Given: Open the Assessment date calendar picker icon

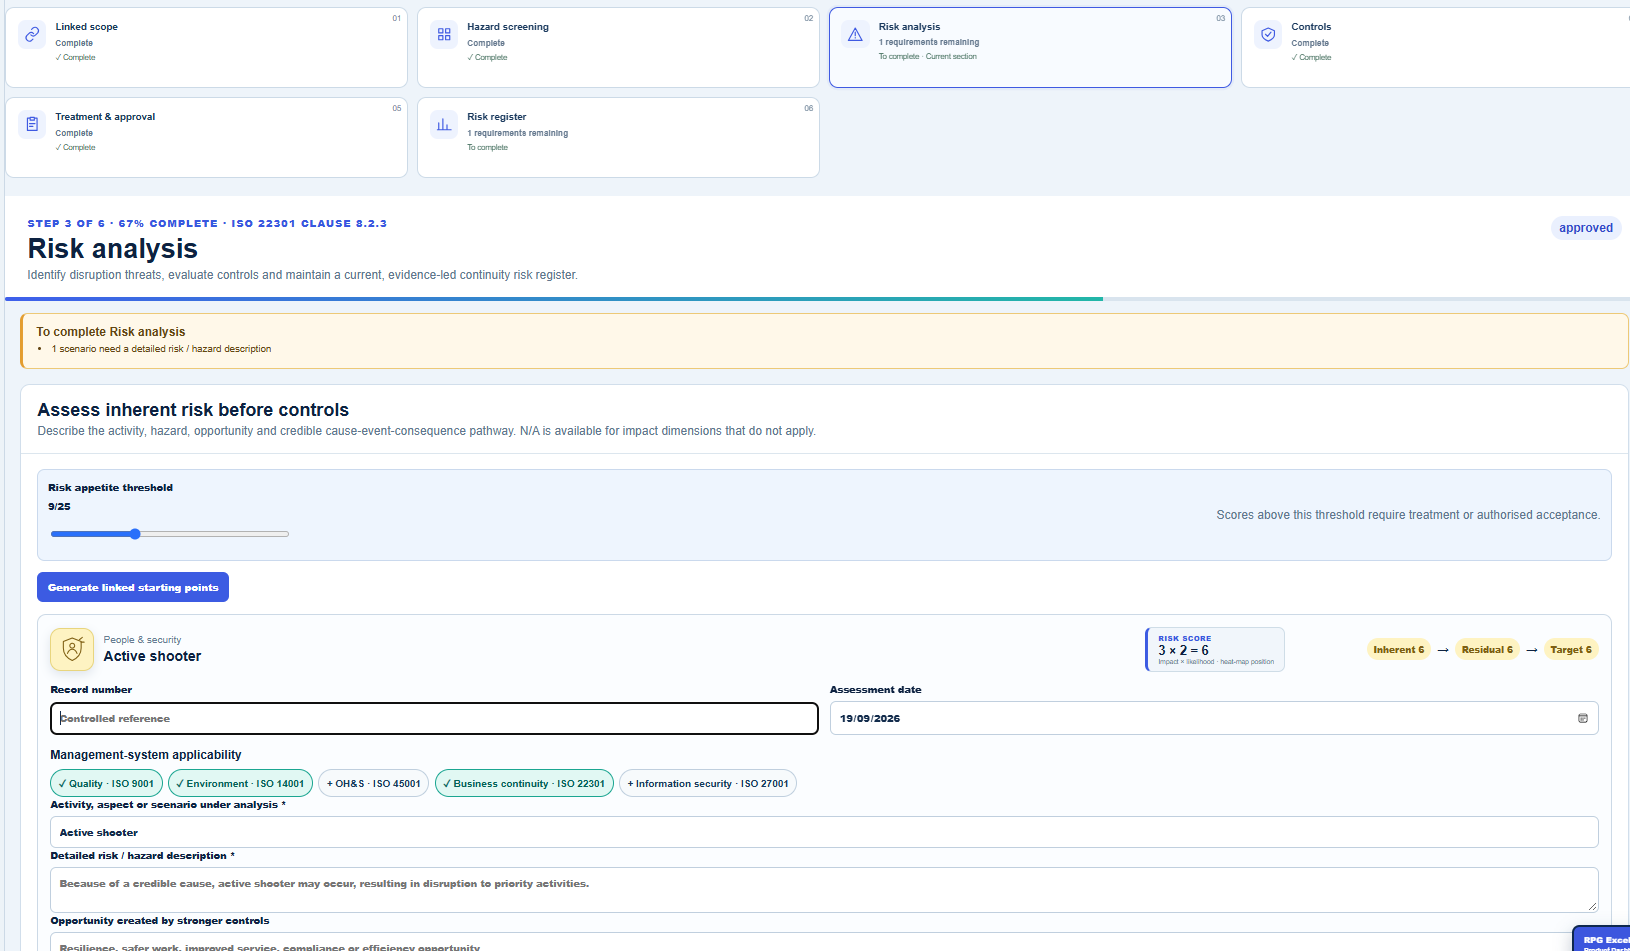Looking at the screenshot, I should point(1583,718).
